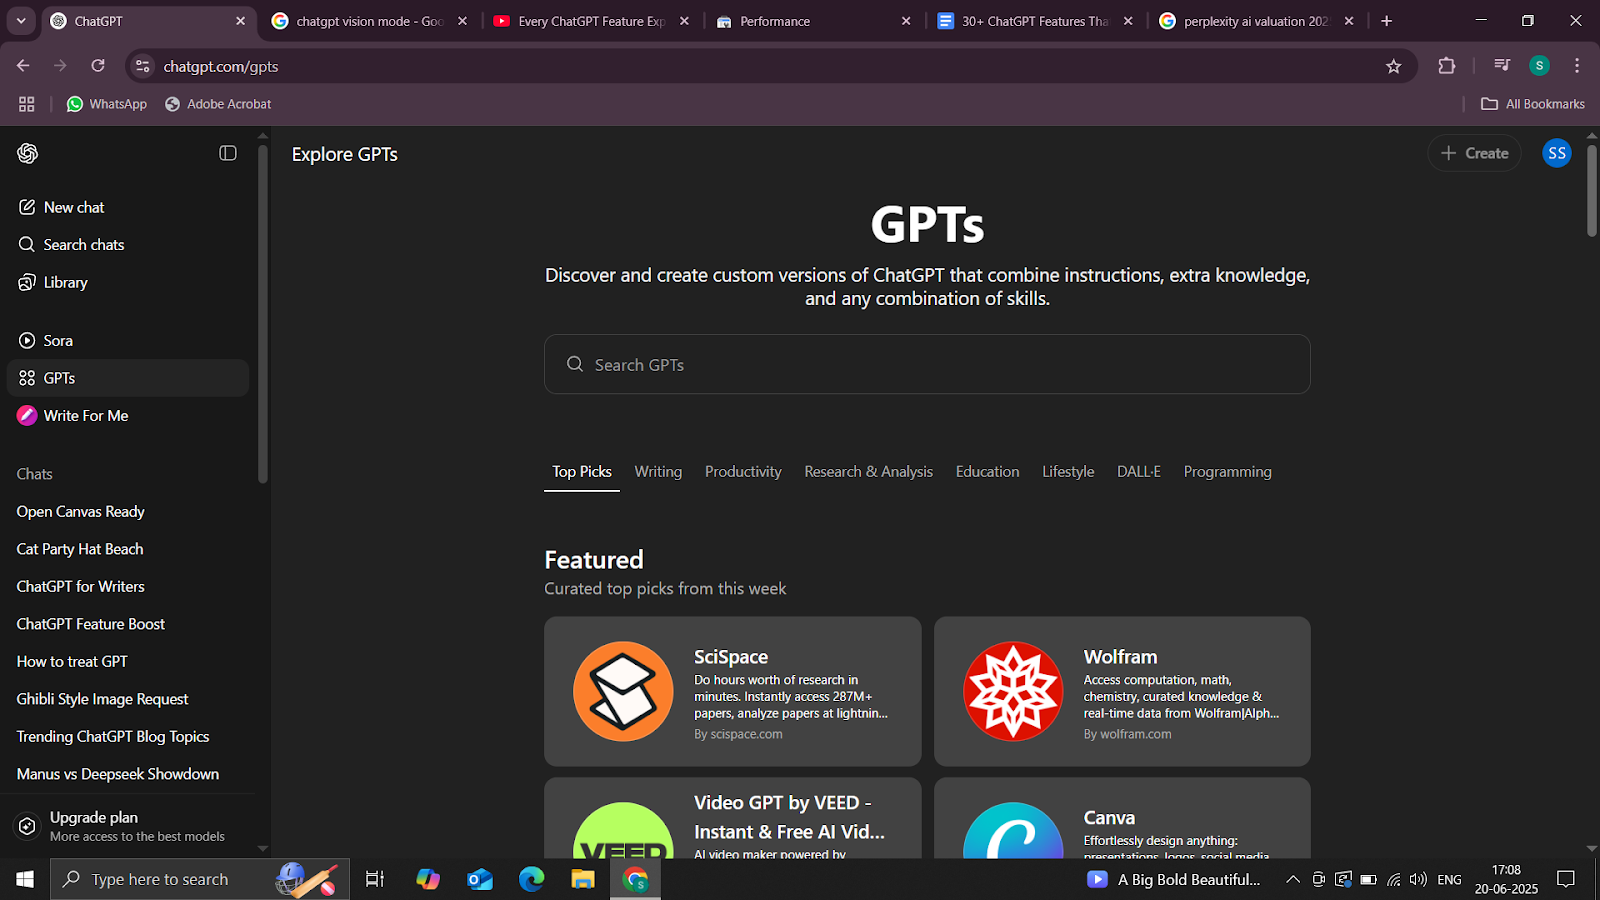Screen dimensions: 1600x900
Task: Open media control icon in toolbar
Action: click(1501, 66)
